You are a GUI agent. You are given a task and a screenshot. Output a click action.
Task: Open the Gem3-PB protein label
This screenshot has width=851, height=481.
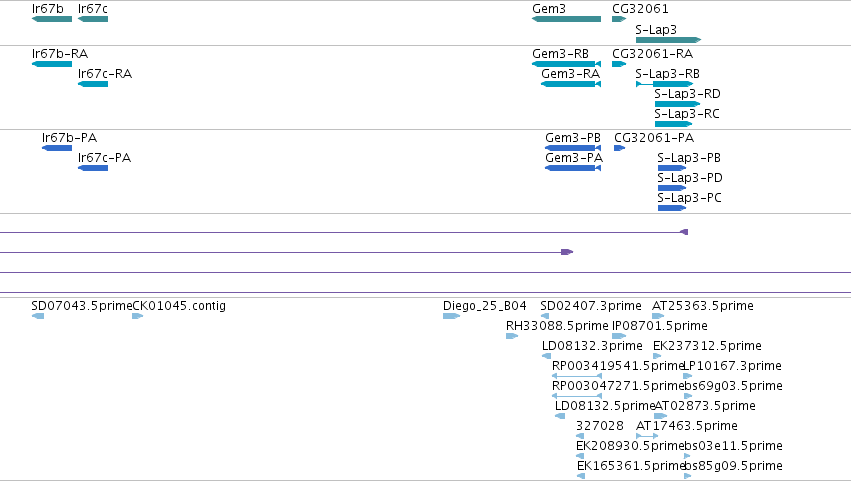pyautogui.click(x=573, y=138)
